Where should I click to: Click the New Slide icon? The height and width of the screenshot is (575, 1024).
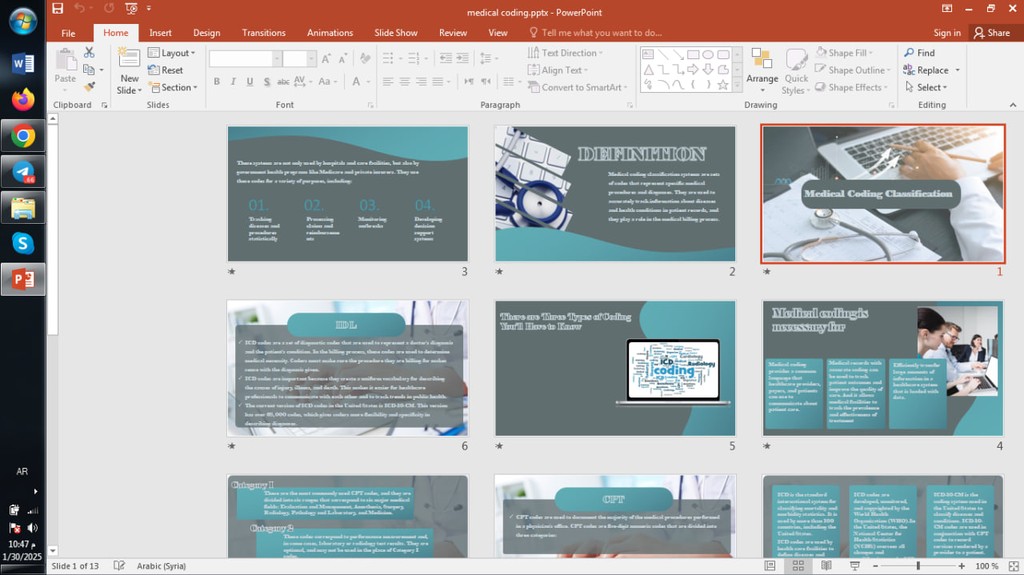pyautogui.click(x=129, y=59)
